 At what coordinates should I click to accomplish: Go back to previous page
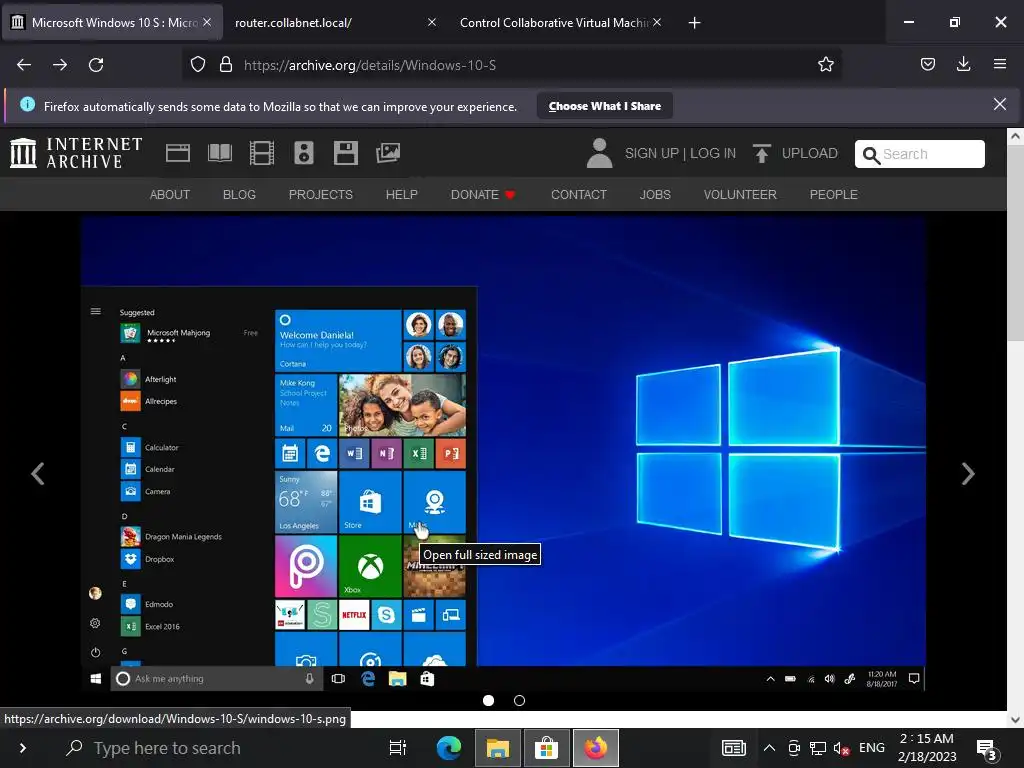[x=24, y=65]
